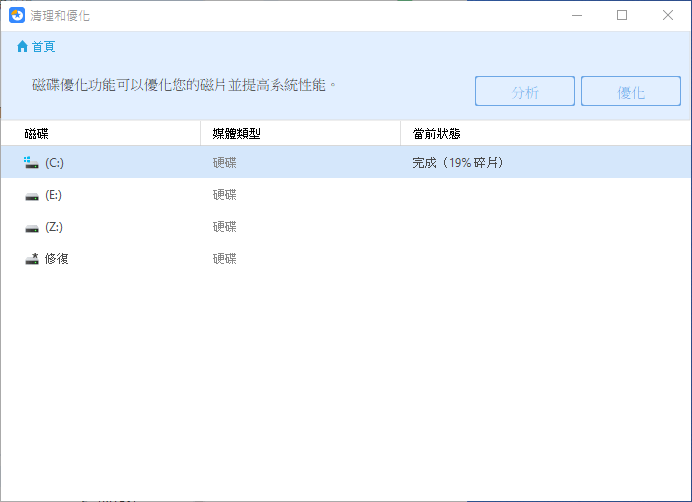Select the (E:) drive label in the list
The width and height of the screenshot is (692, 502).
click(x=54, y=195)
